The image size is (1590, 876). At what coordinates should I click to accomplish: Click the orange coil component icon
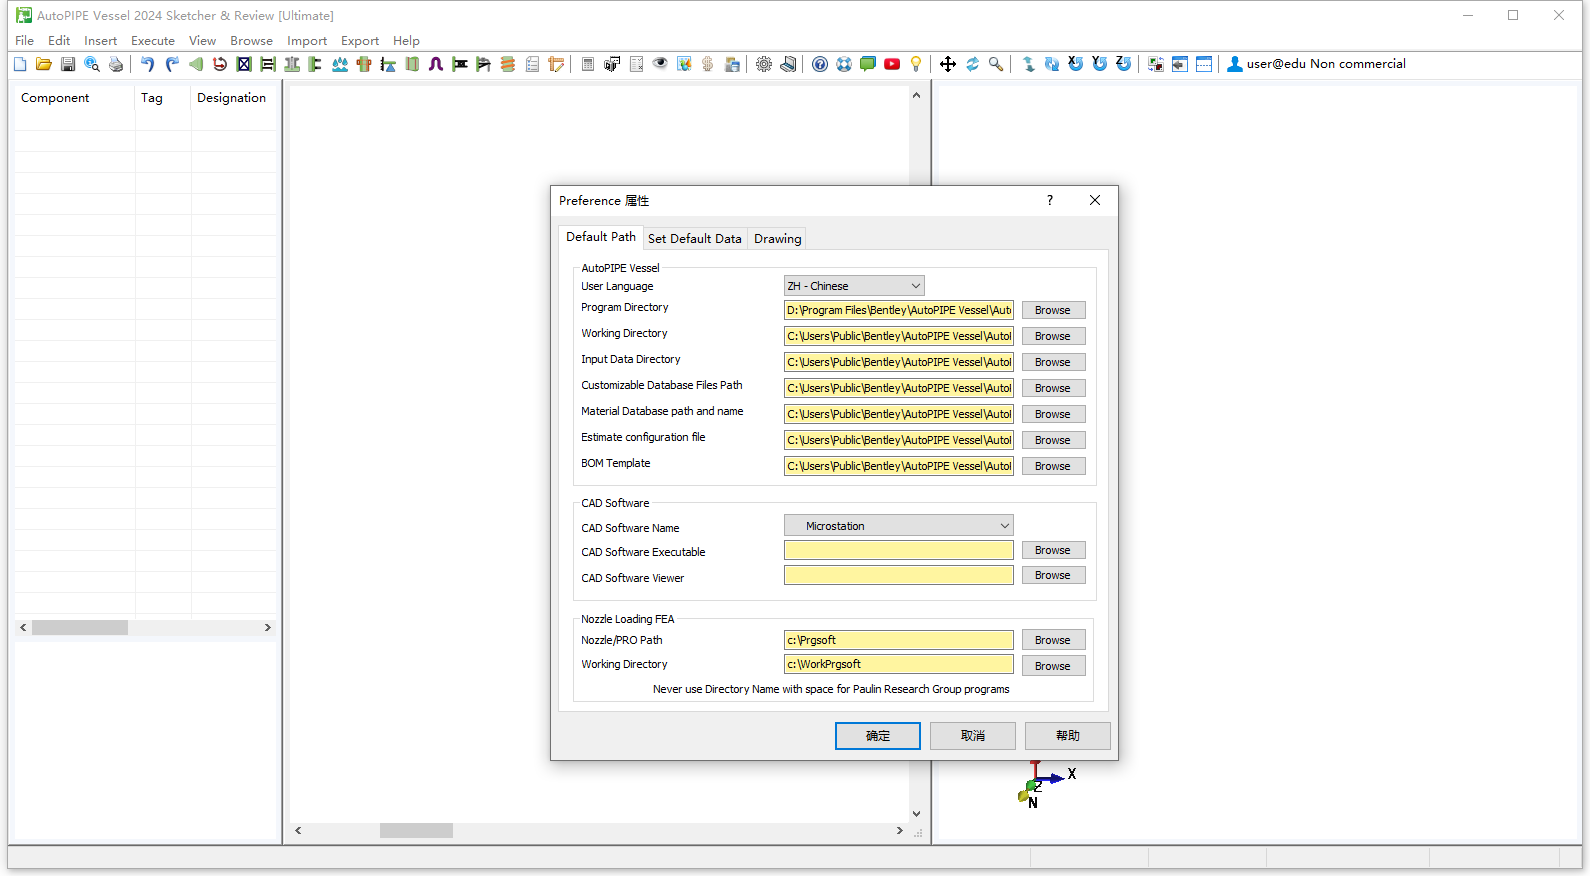pyautogui.click(x=508, y=64)
